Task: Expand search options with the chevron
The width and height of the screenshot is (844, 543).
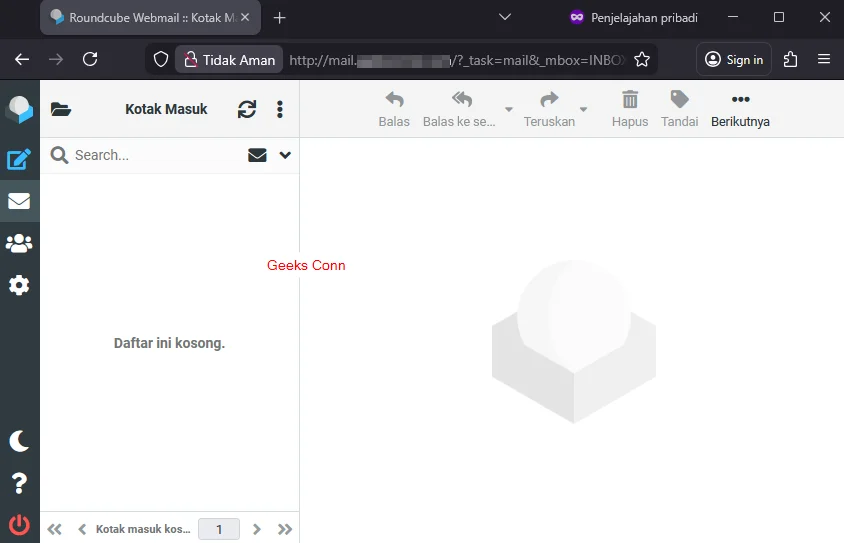Action: (x=285, y=155)
